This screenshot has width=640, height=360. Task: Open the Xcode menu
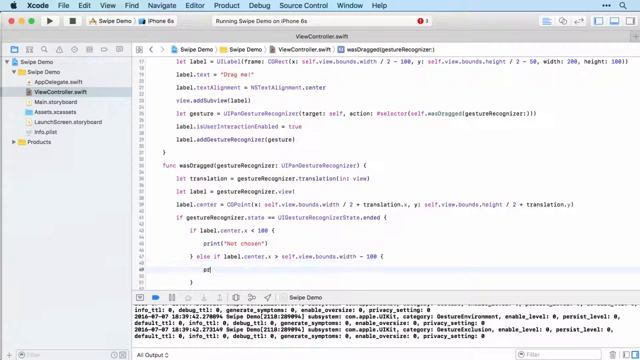click(x=38, y=6)
